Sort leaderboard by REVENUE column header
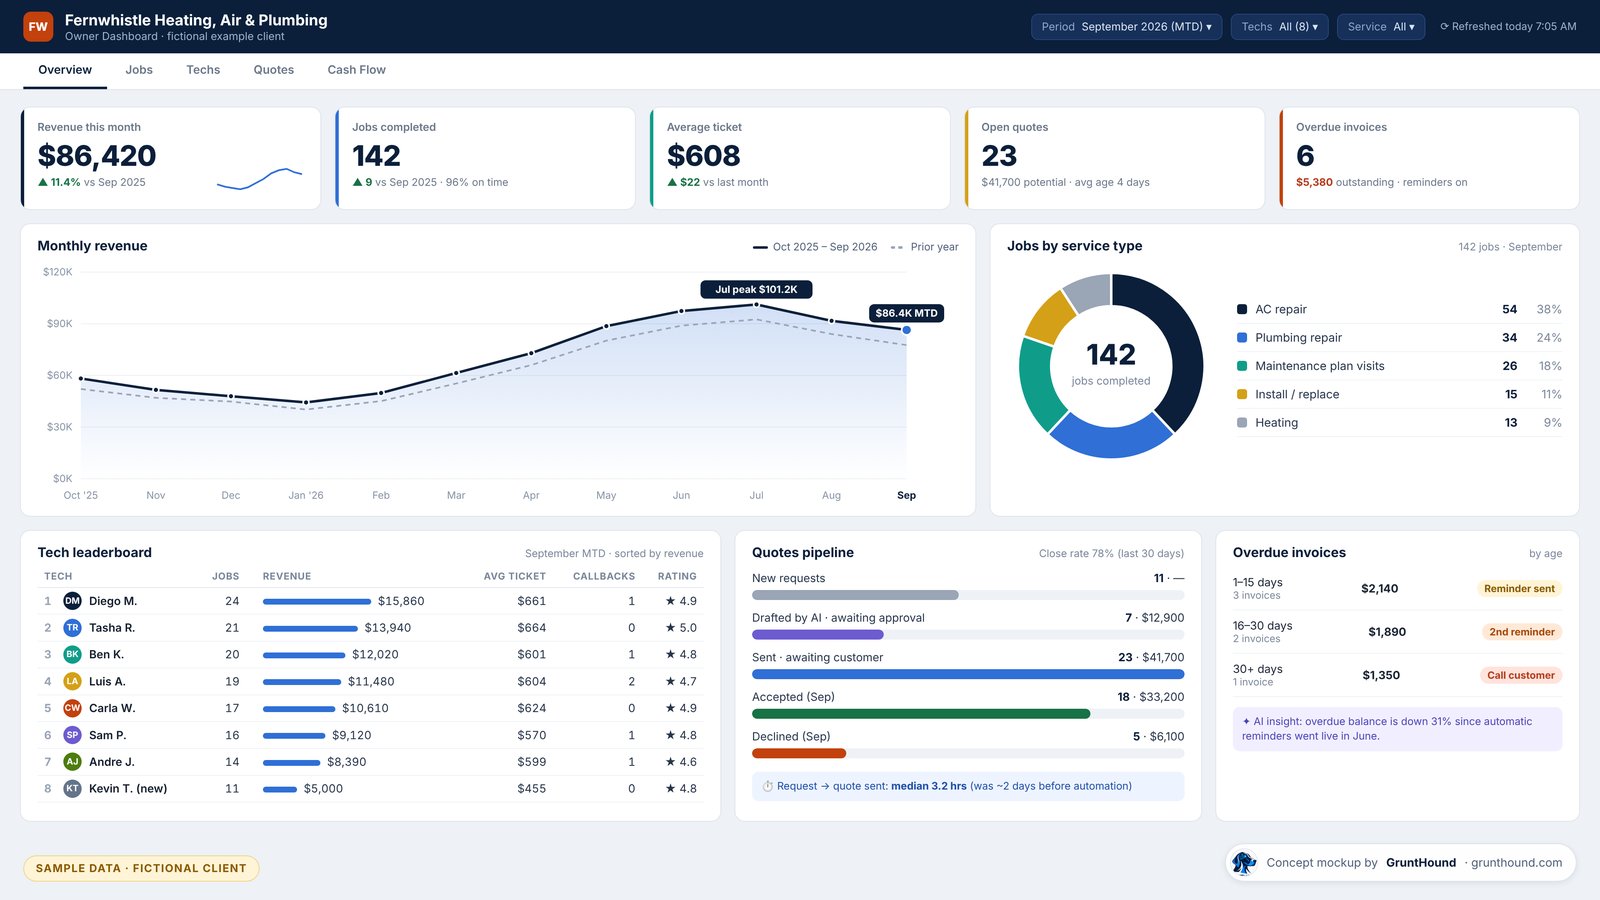1600x900 pixels. [x=287, y=577]
